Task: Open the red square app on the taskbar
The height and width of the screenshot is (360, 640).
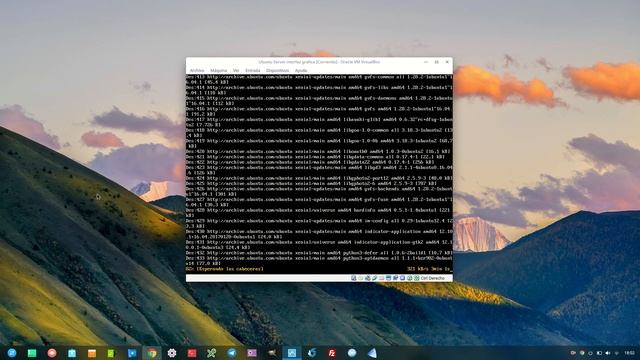Action: click(x=192, y=353)
